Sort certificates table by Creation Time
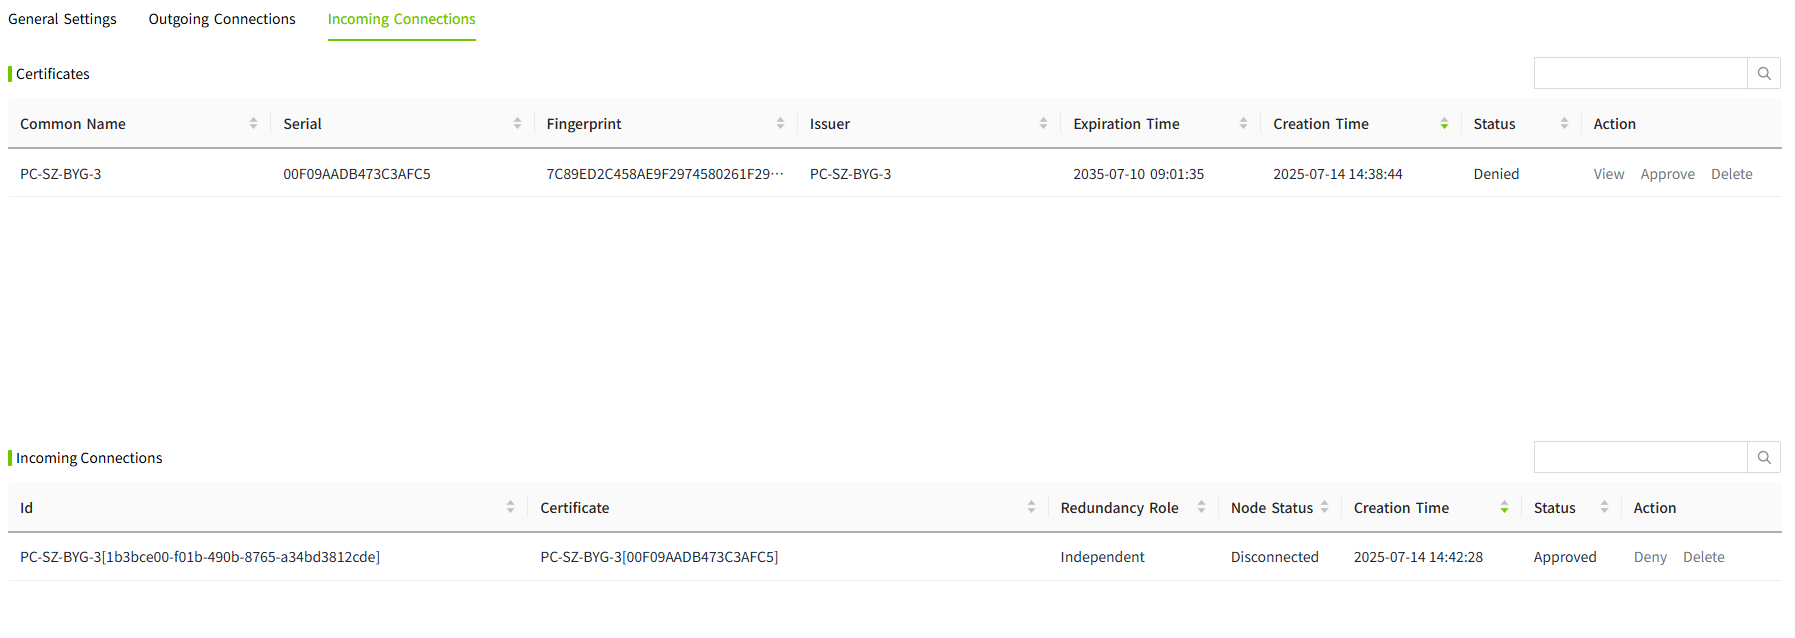This screenshot has height=638, width=1795. point(1443,124)
